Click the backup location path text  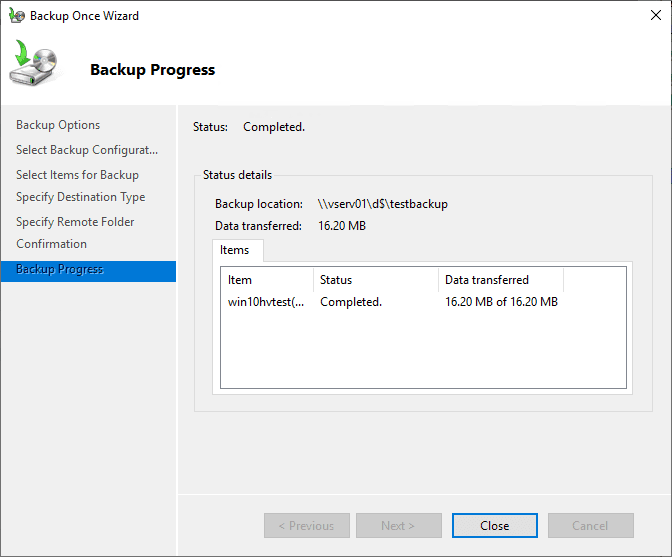(383, 204)
